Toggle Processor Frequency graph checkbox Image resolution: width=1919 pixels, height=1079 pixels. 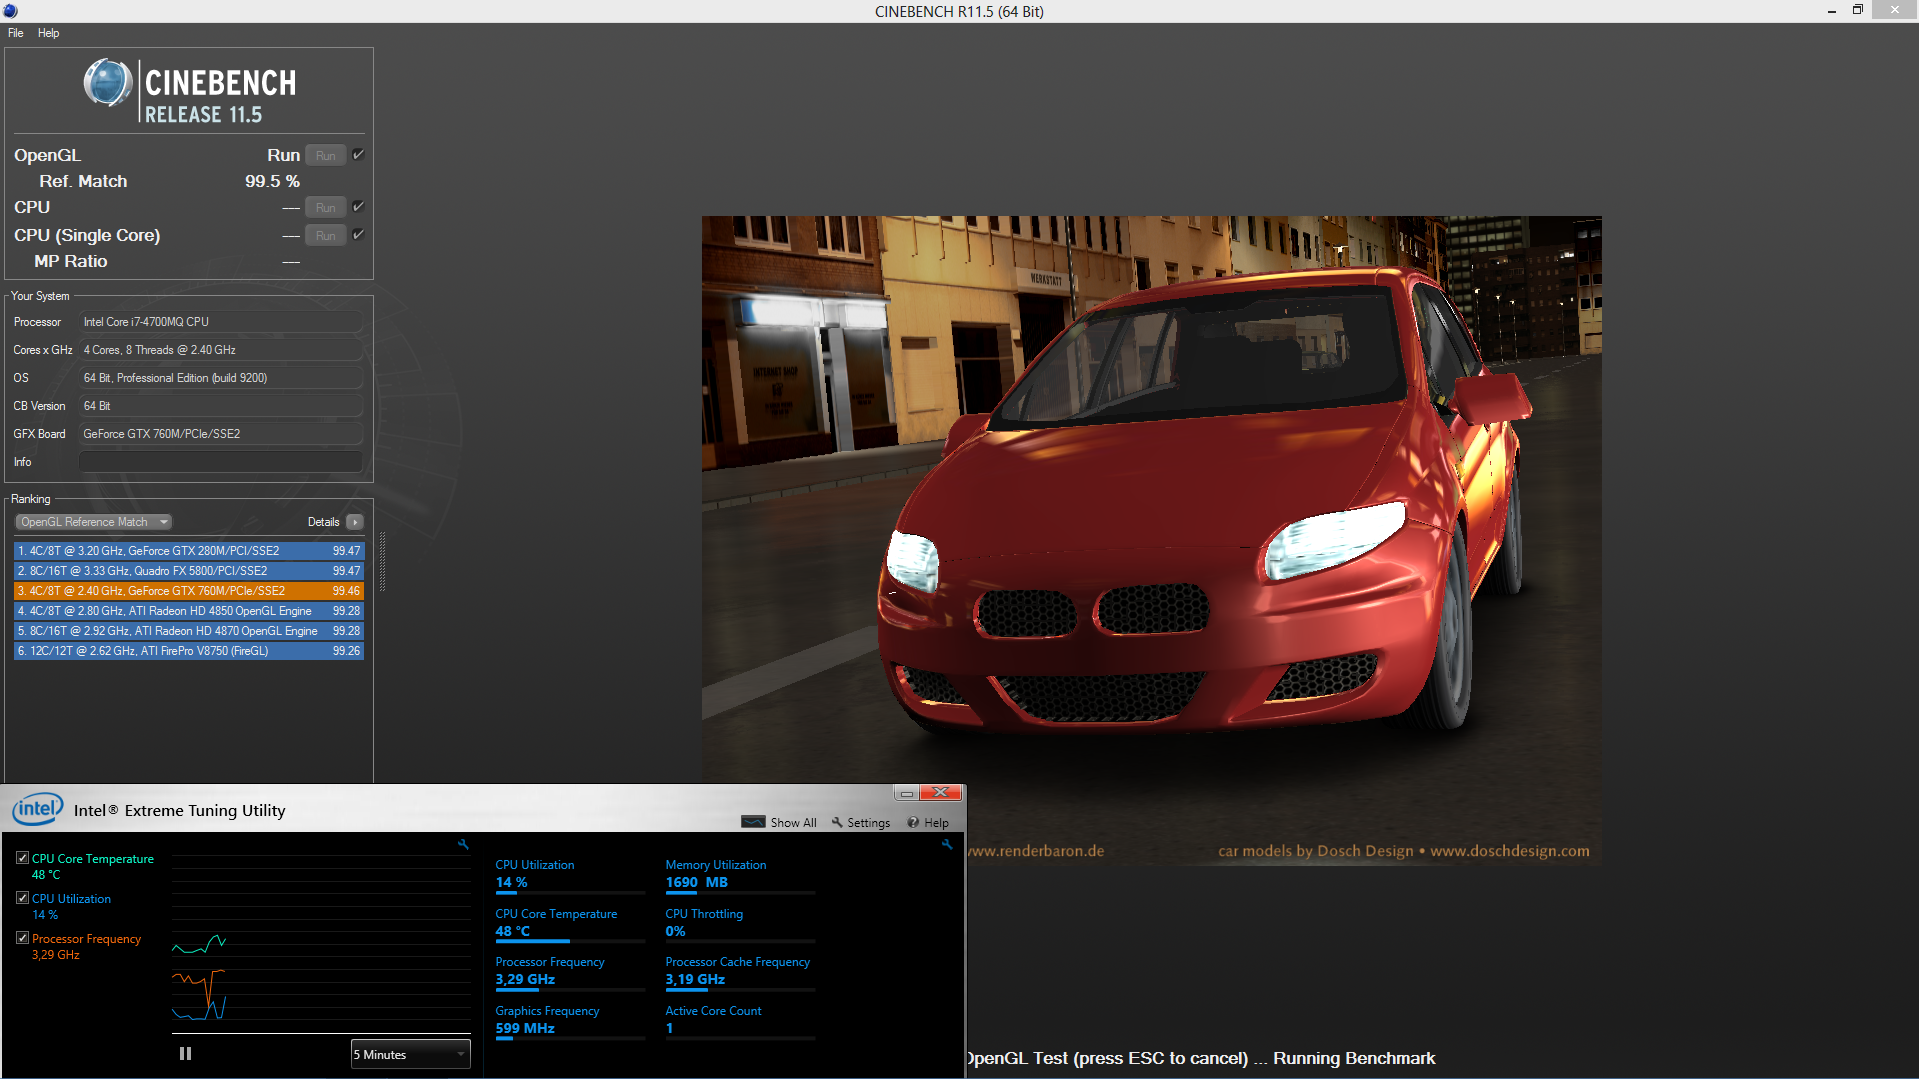tap(22, 938)
